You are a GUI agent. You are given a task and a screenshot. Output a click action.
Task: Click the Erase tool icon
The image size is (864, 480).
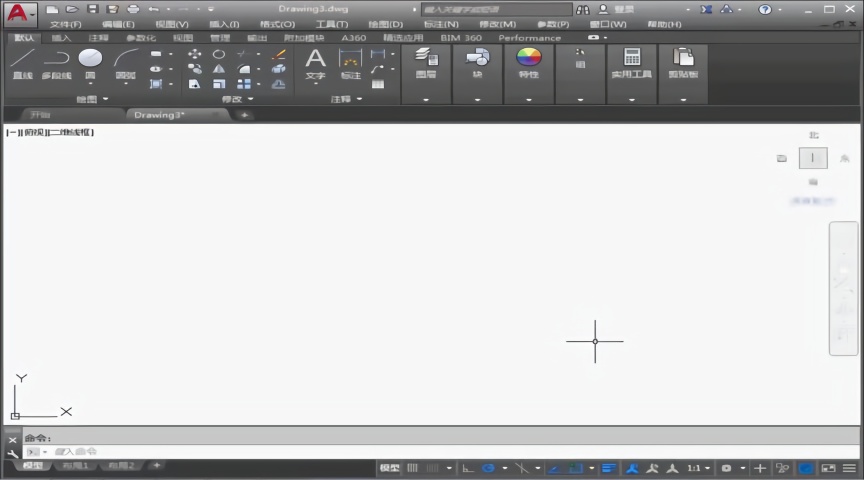point(279,54)
